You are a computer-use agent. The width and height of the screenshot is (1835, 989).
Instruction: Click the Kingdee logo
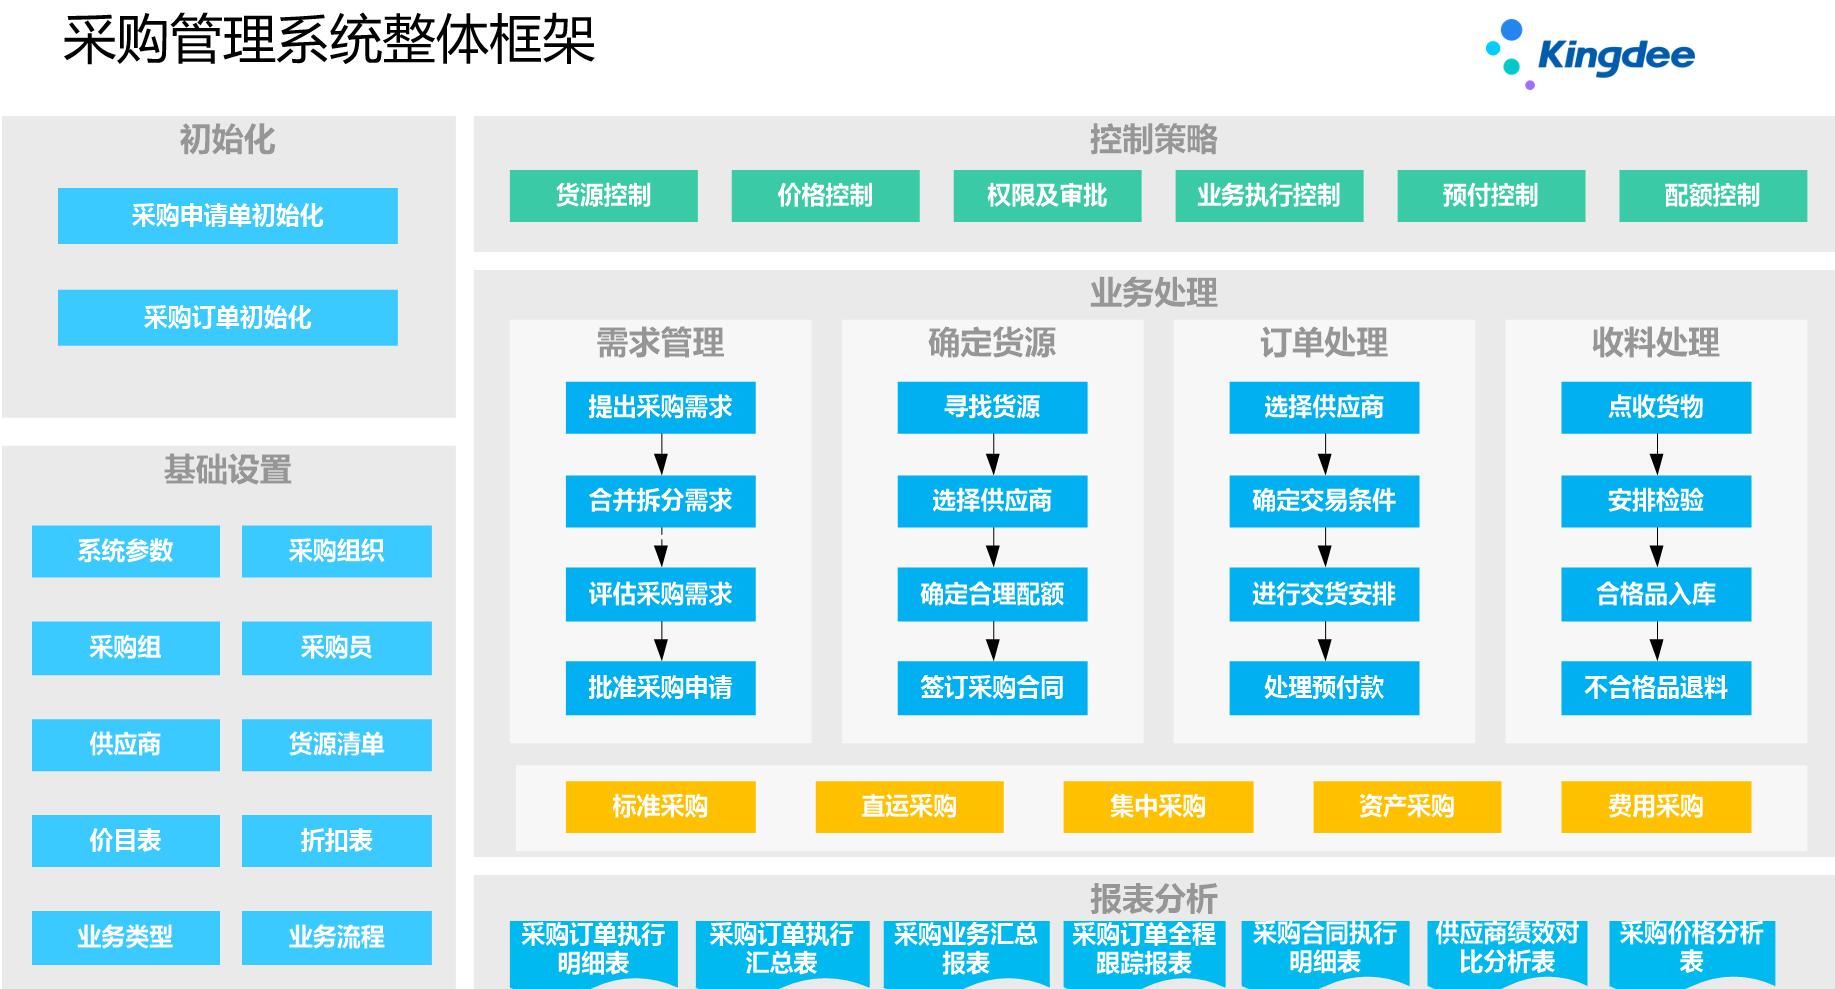coord(1590,54)
